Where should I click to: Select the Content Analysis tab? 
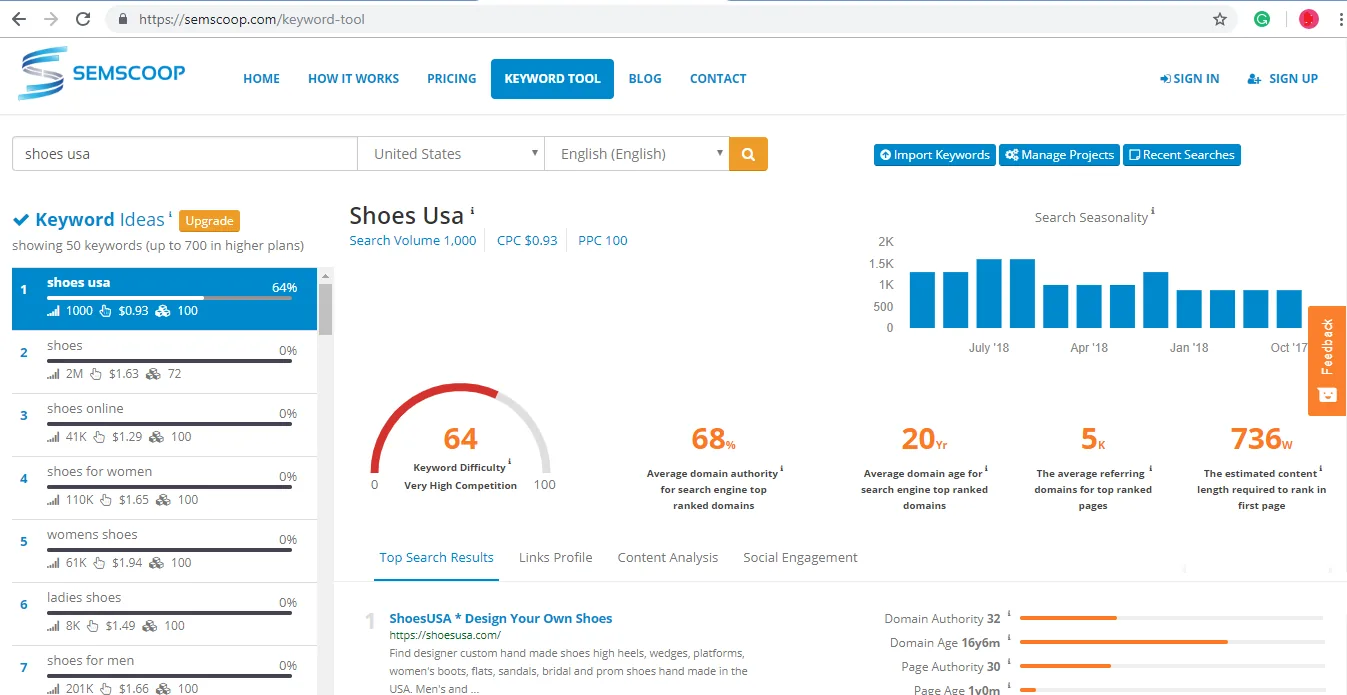[667, 557]
